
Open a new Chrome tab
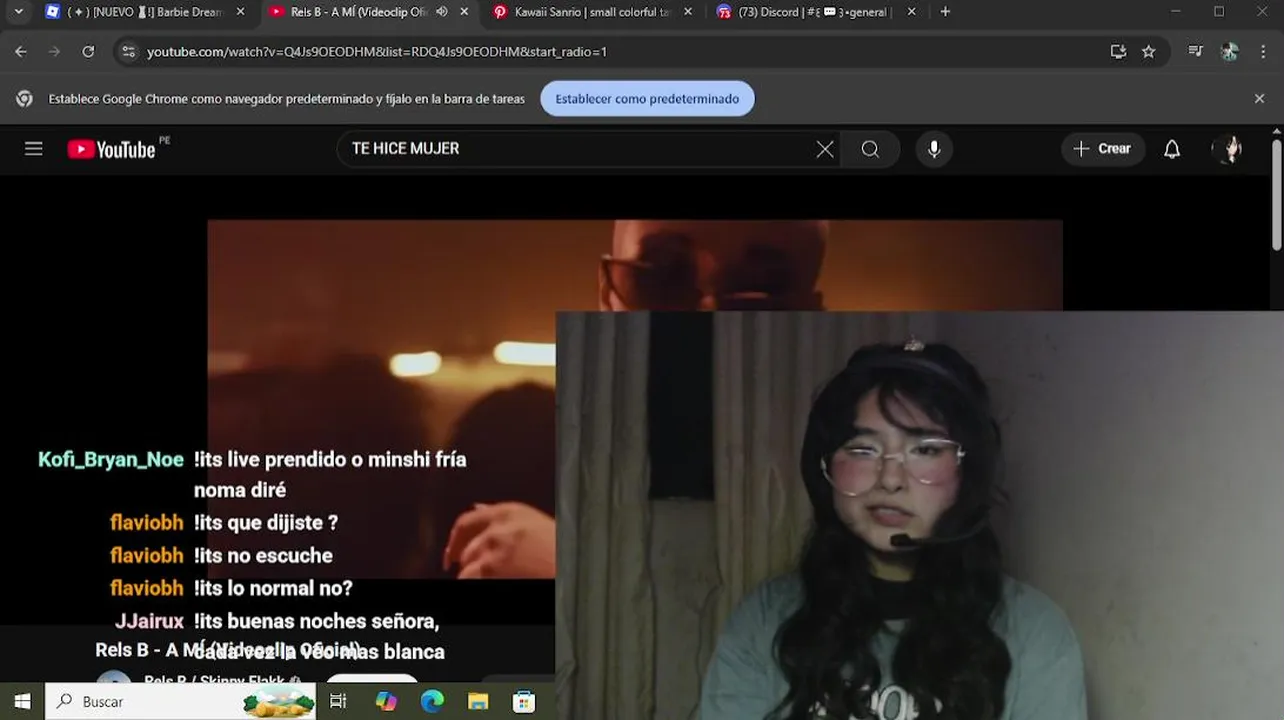[x=945, y=12]
